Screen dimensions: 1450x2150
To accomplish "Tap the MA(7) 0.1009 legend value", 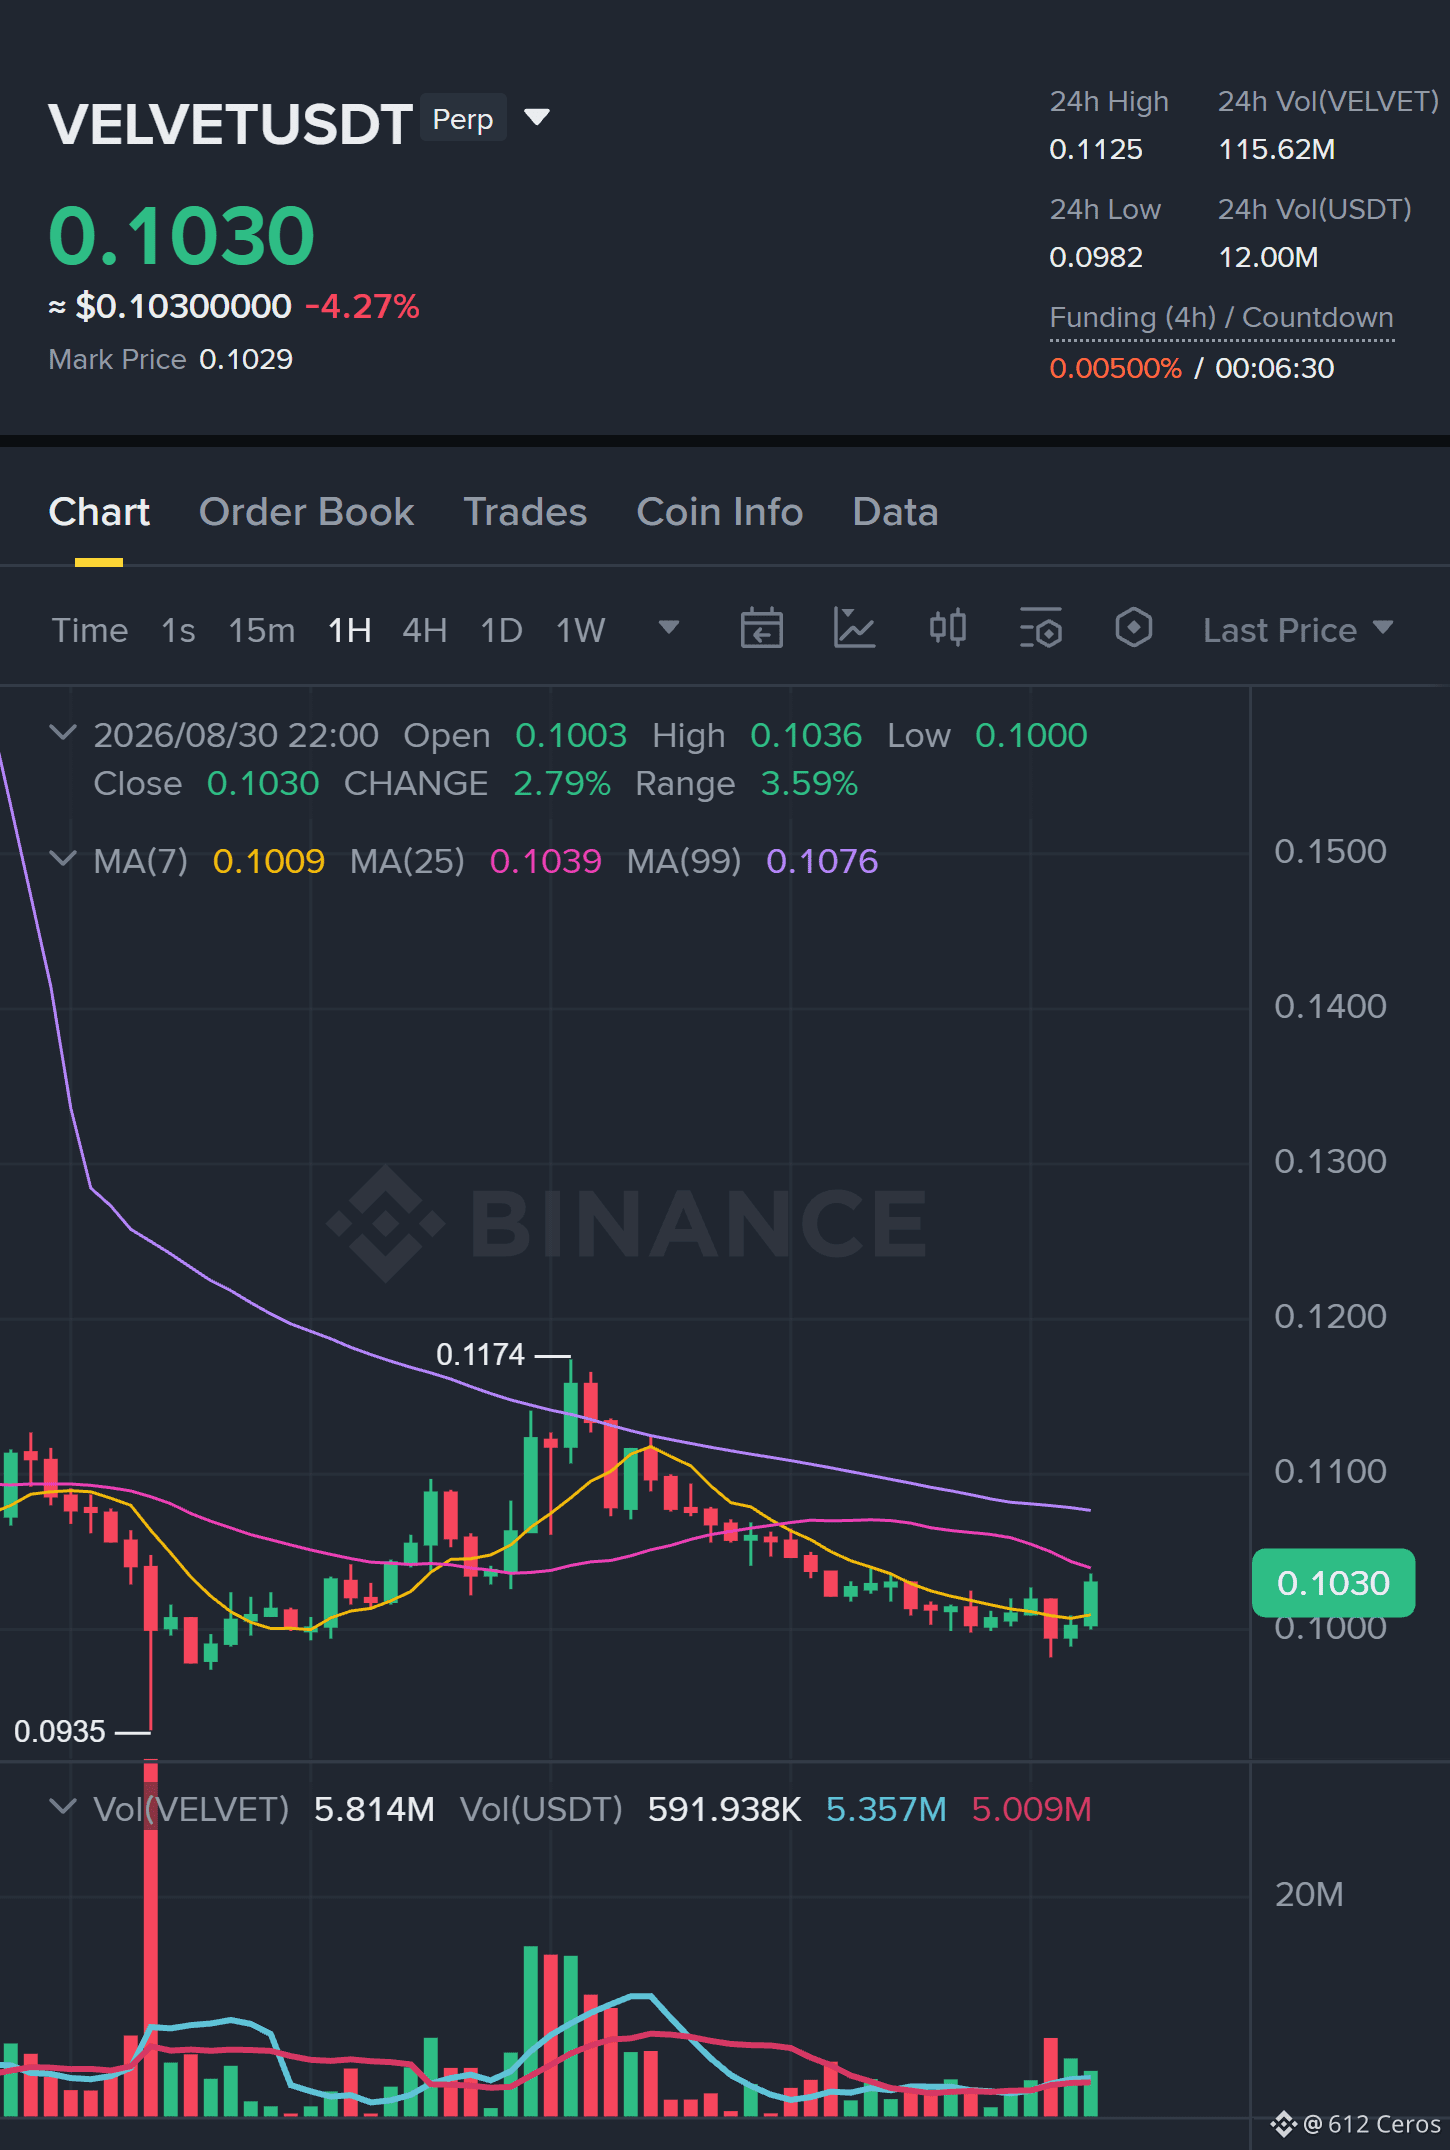I will (269, 861).
